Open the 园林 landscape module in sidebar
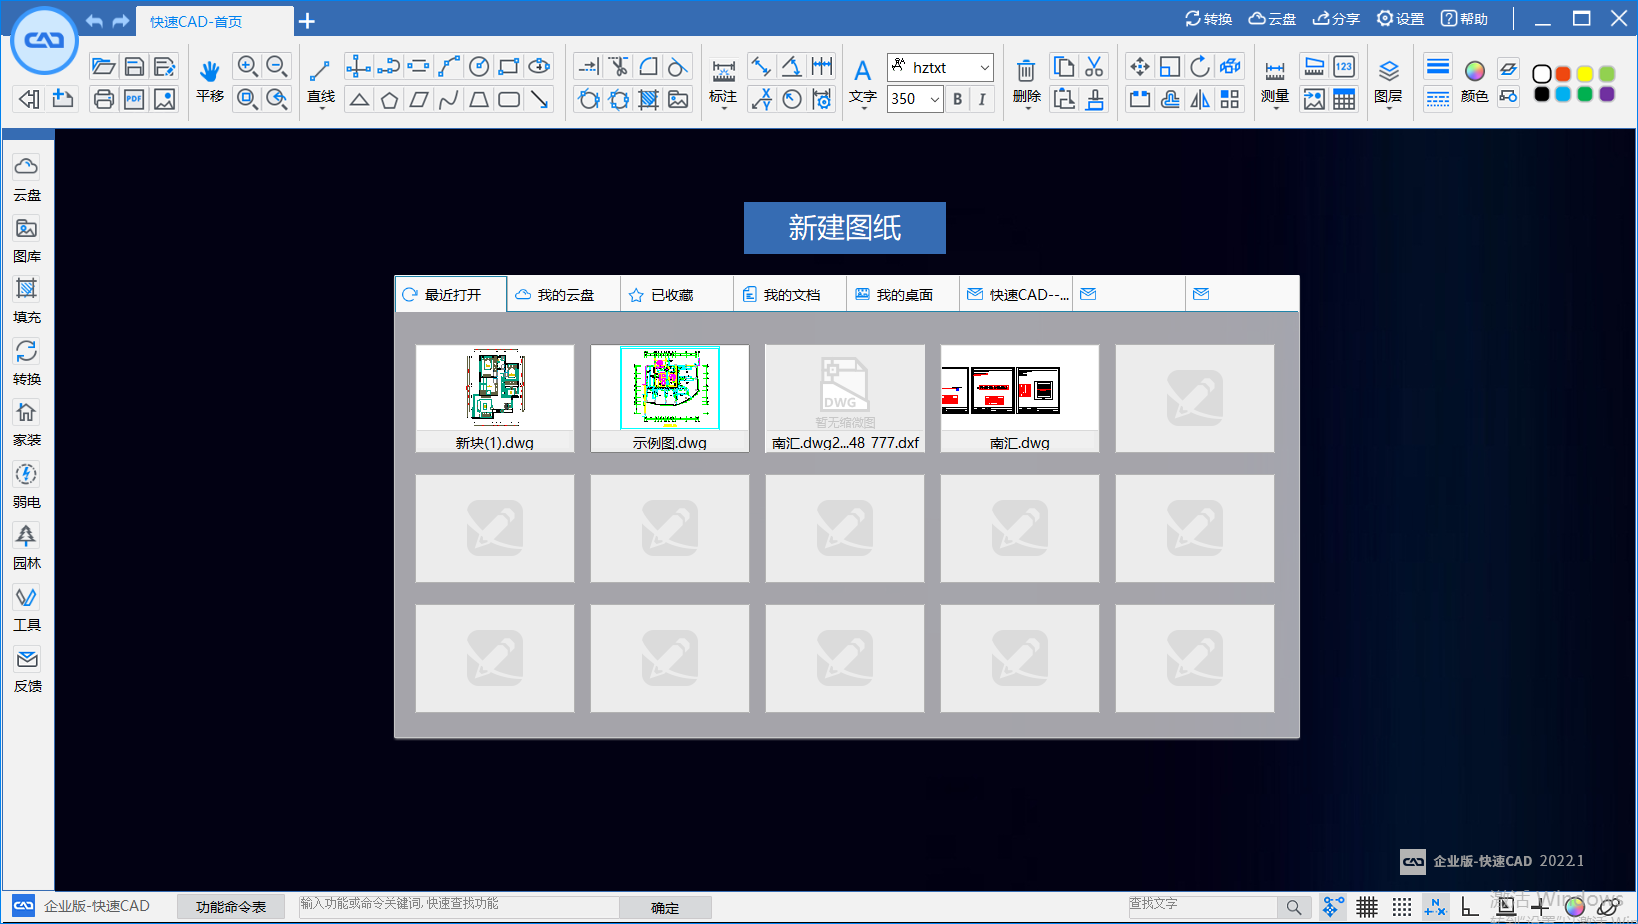Image resolution: width=1638 pixels, height=924 pixels. pyautogui.click(x=27, y=547)
